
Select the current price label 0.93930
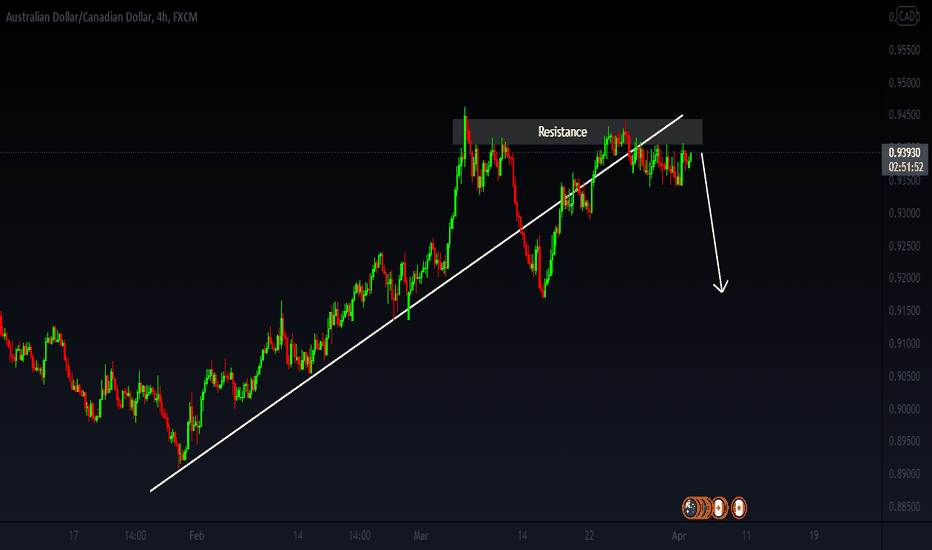pos(904,153)
